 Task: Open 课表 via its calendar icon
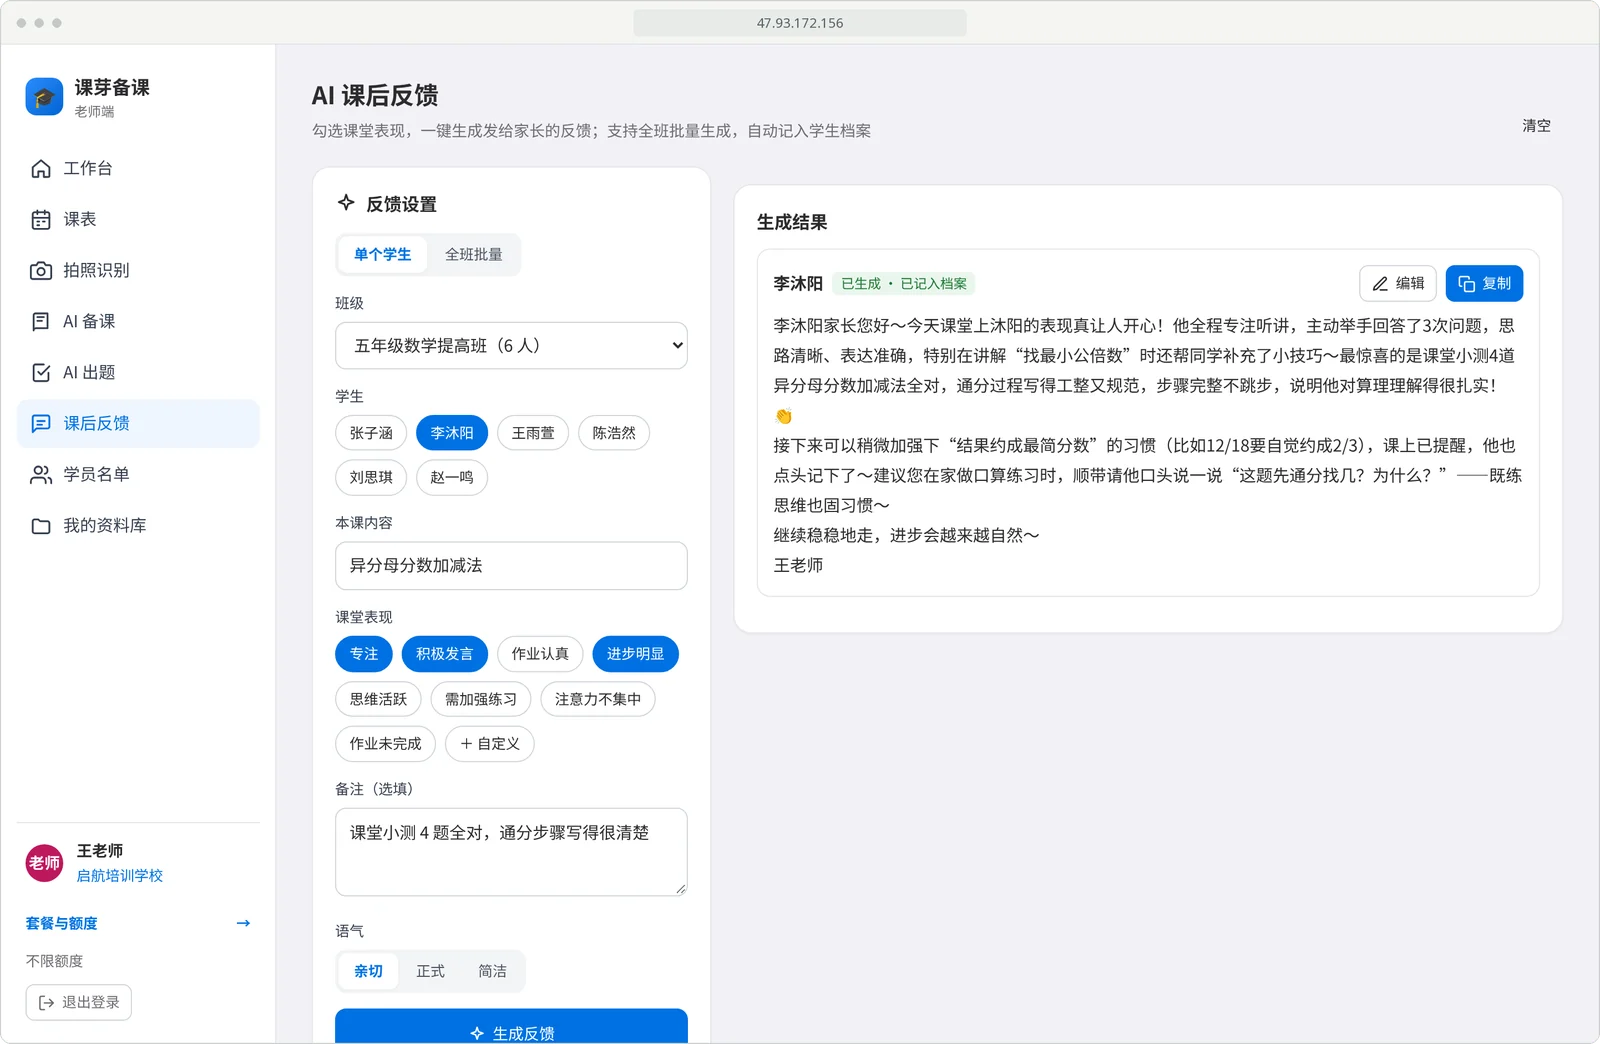point(41,219)
